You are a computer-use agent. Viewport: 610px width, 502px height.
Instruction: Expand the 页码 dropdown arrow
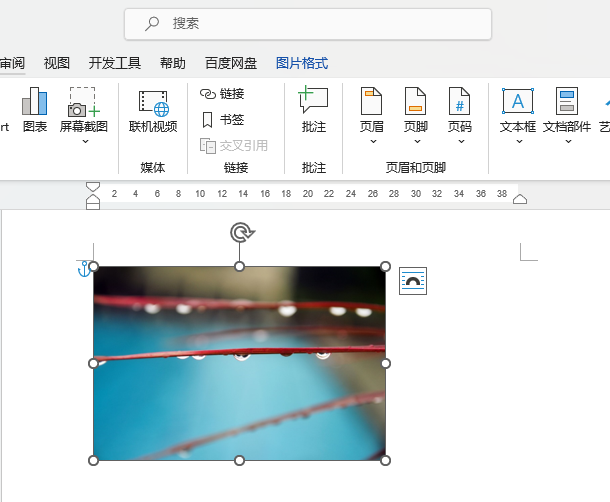tap(461, 142)
